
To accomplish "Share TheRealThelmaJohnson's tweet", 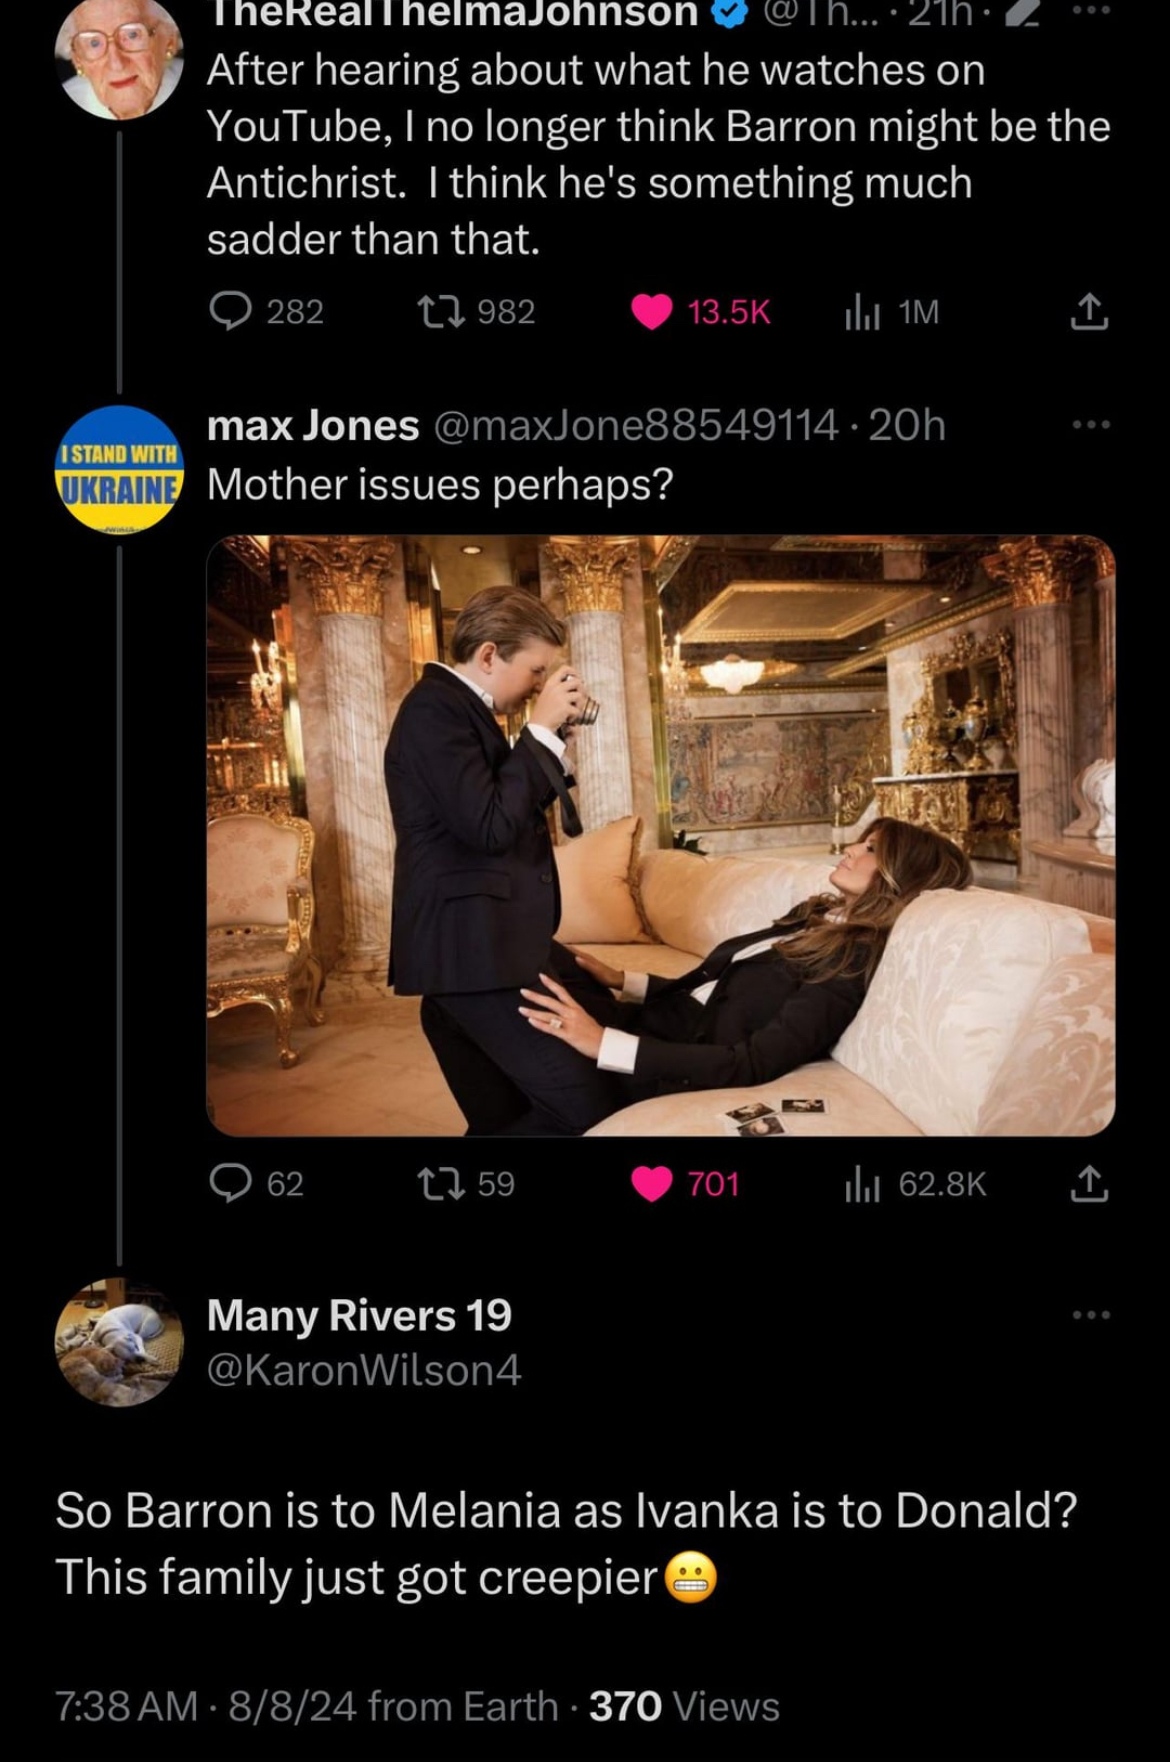I will pos(1089,311).
